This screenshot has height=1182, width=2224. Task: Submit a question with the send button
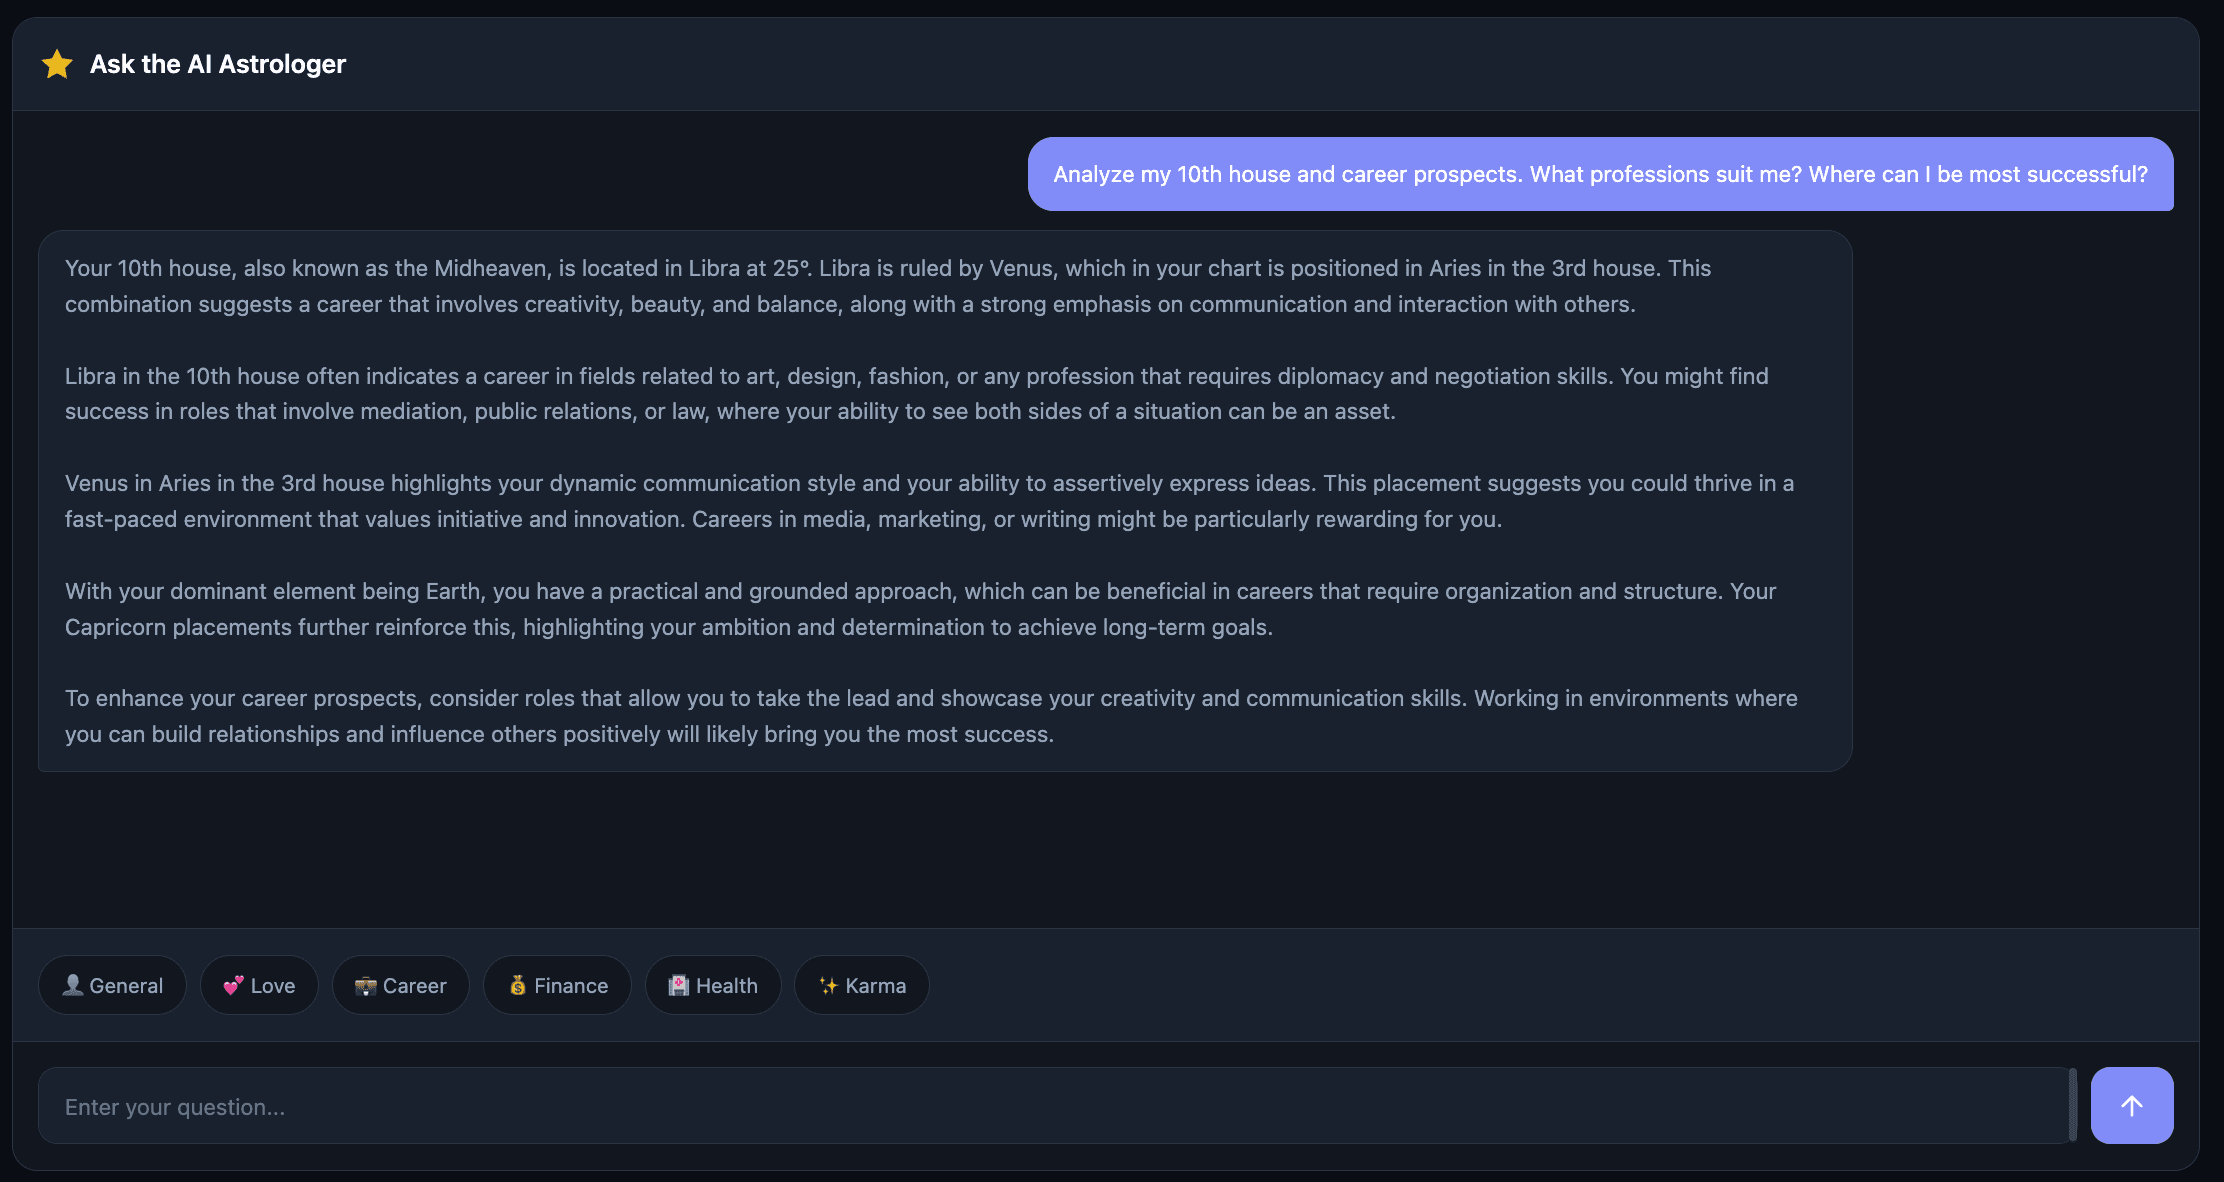[2131, 1105]
